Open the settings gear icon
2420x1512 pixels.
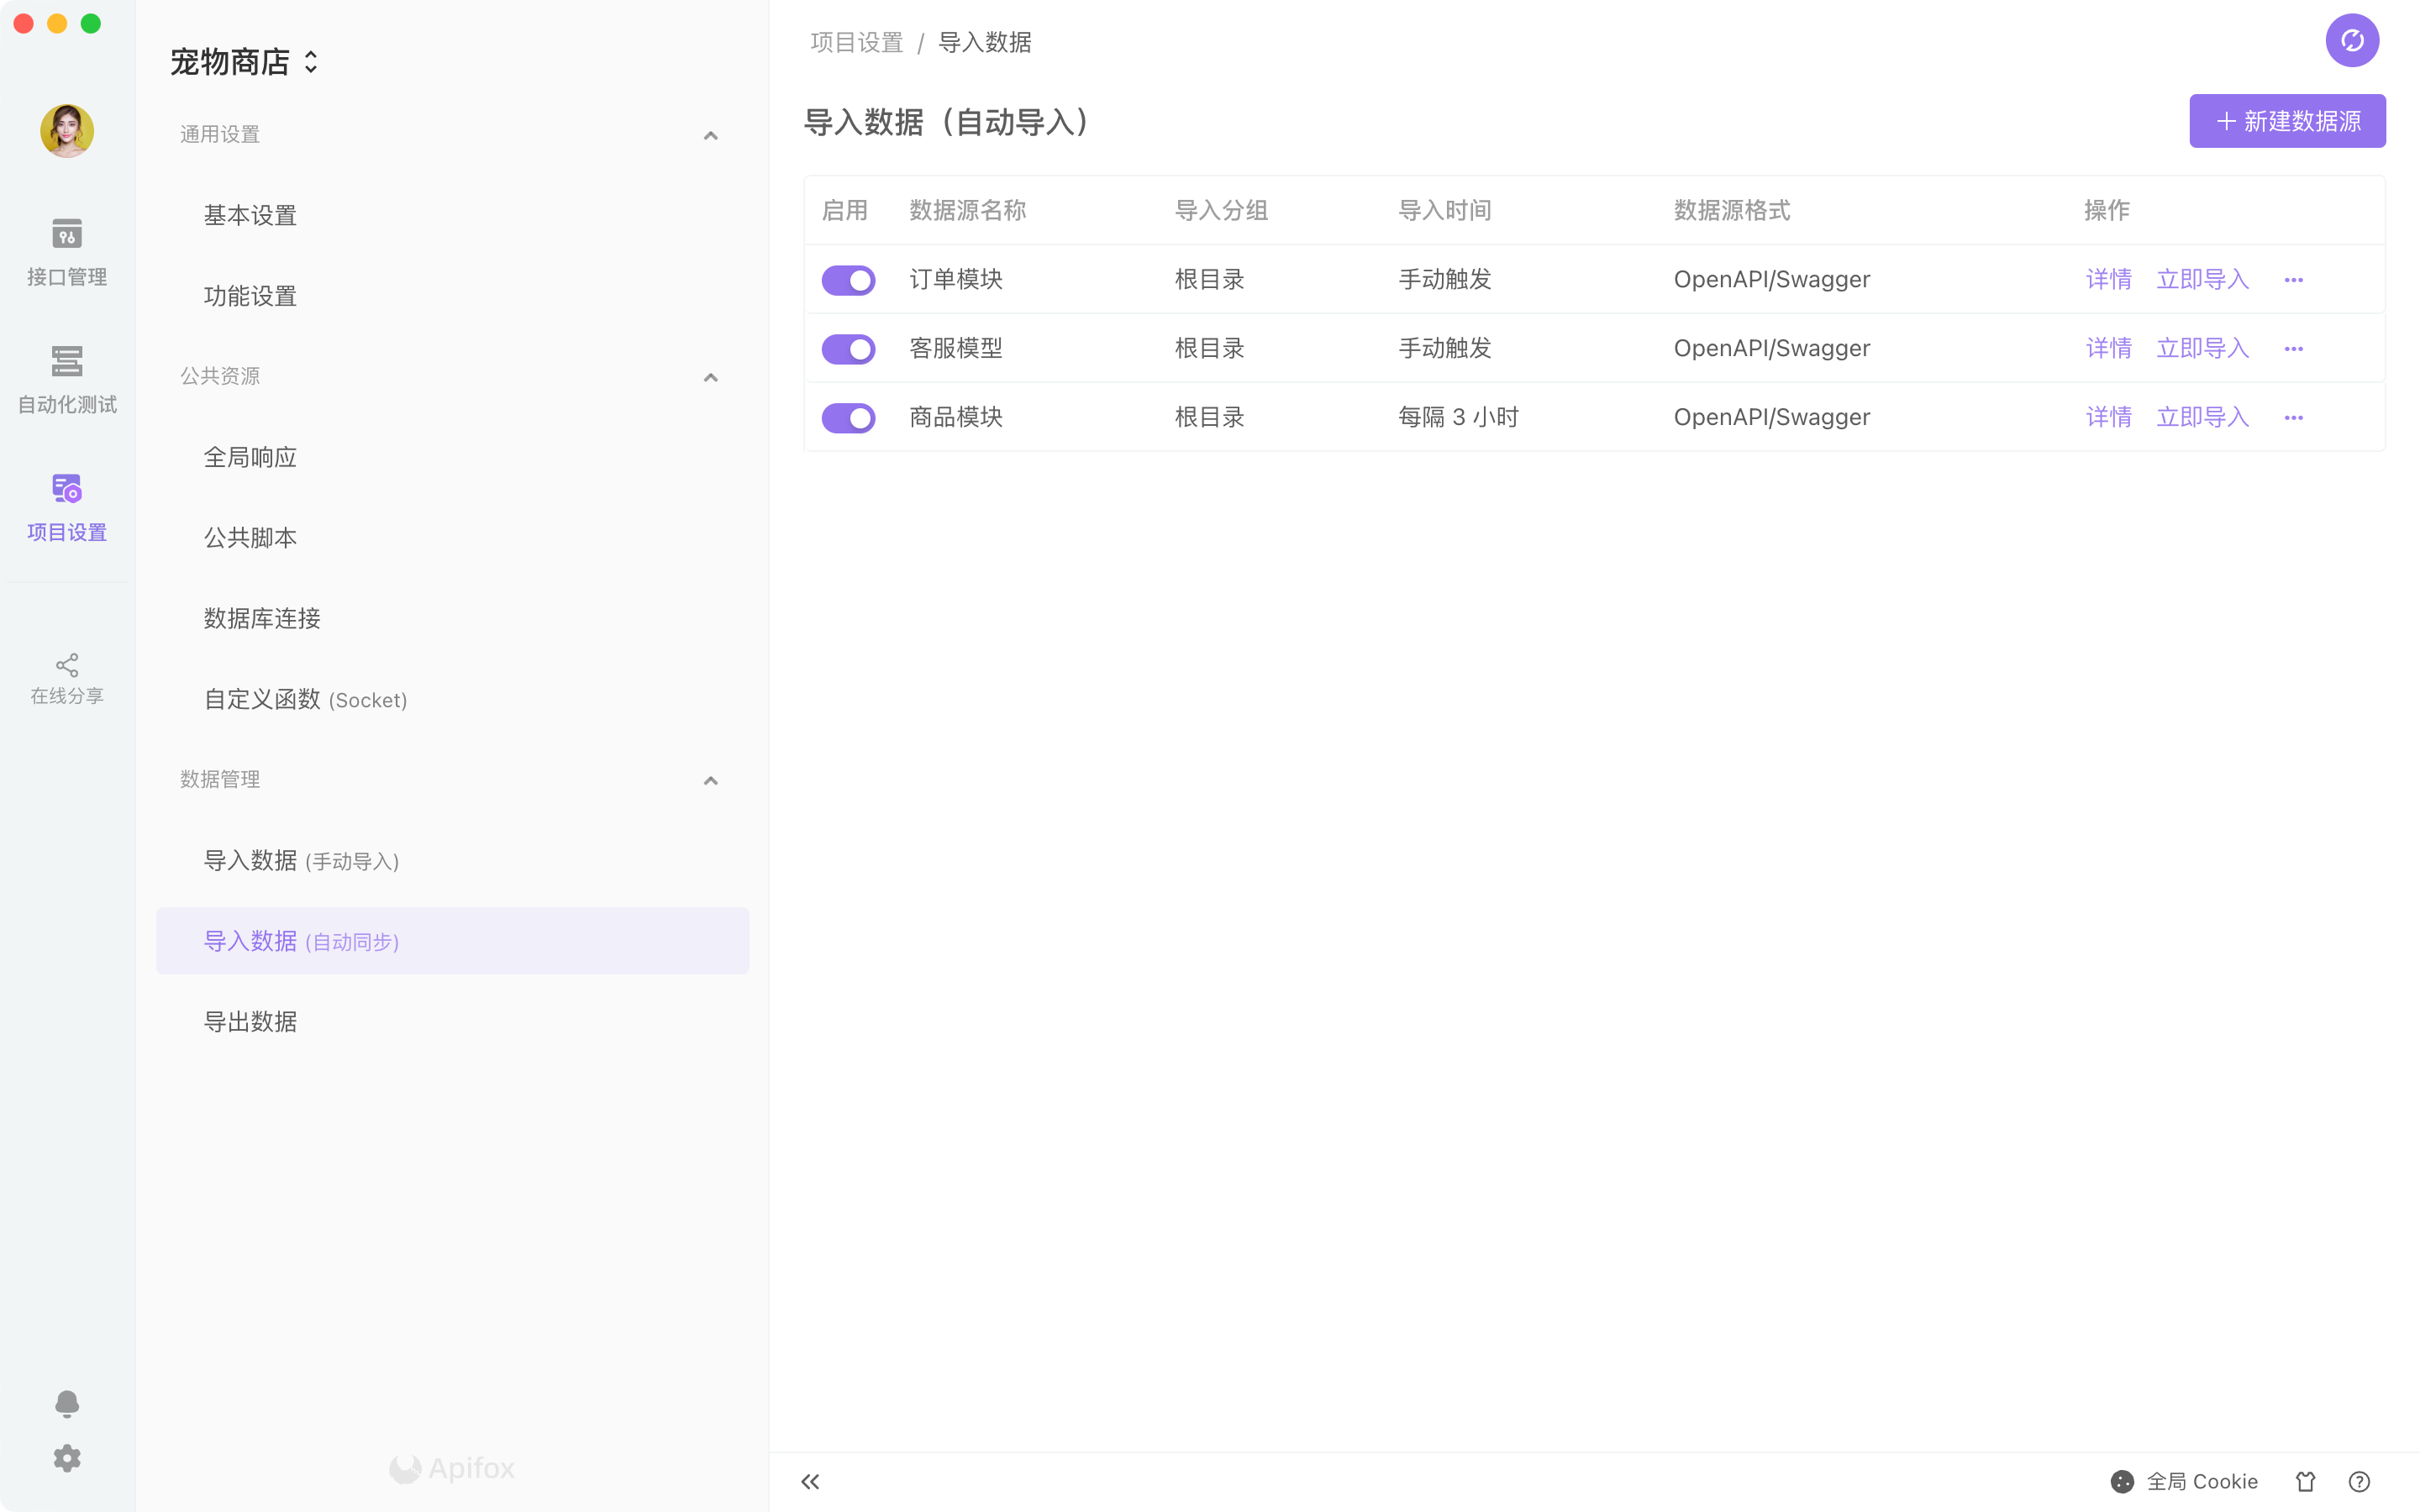[67, 1458]
